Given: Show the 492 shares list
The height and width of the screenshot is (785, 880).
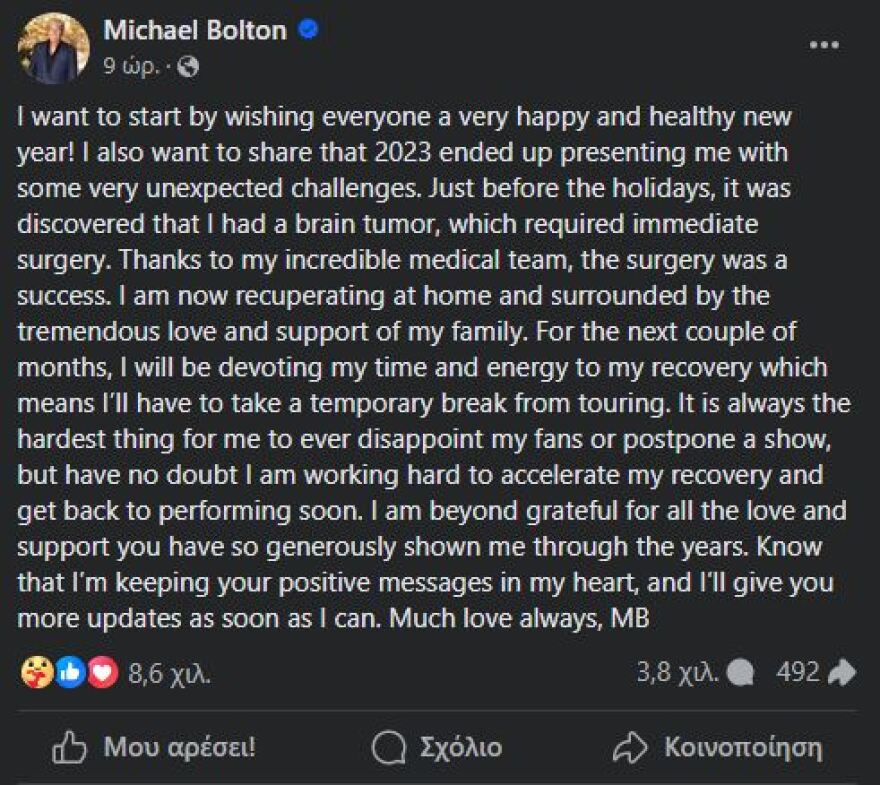Looking at the screenshot, I should point(797,672).
